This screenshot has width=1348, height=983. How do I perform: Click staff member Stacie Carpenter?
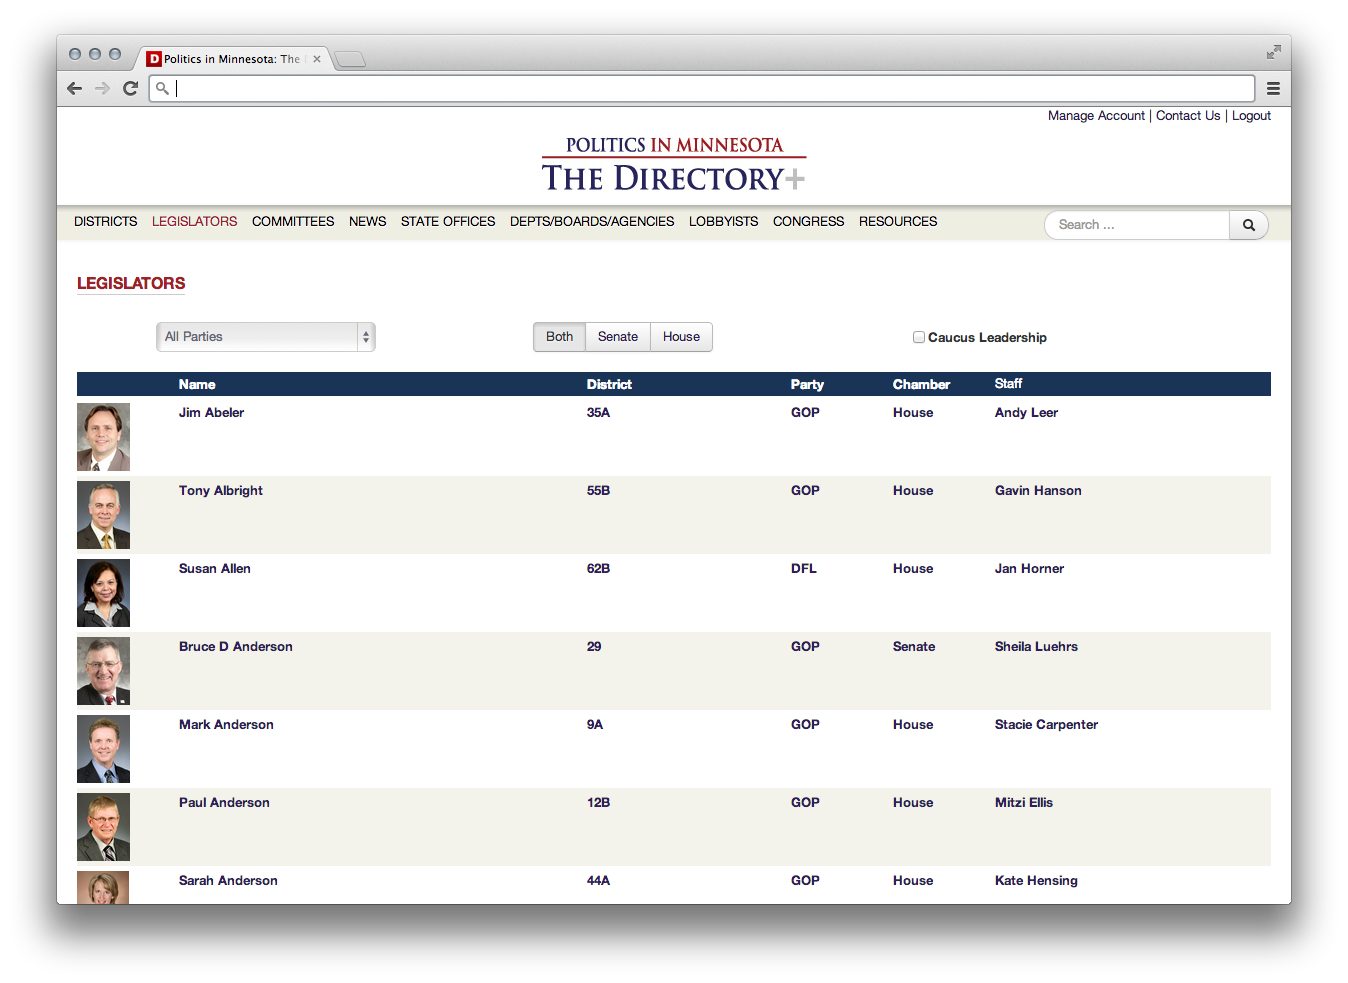[1046, 724]
